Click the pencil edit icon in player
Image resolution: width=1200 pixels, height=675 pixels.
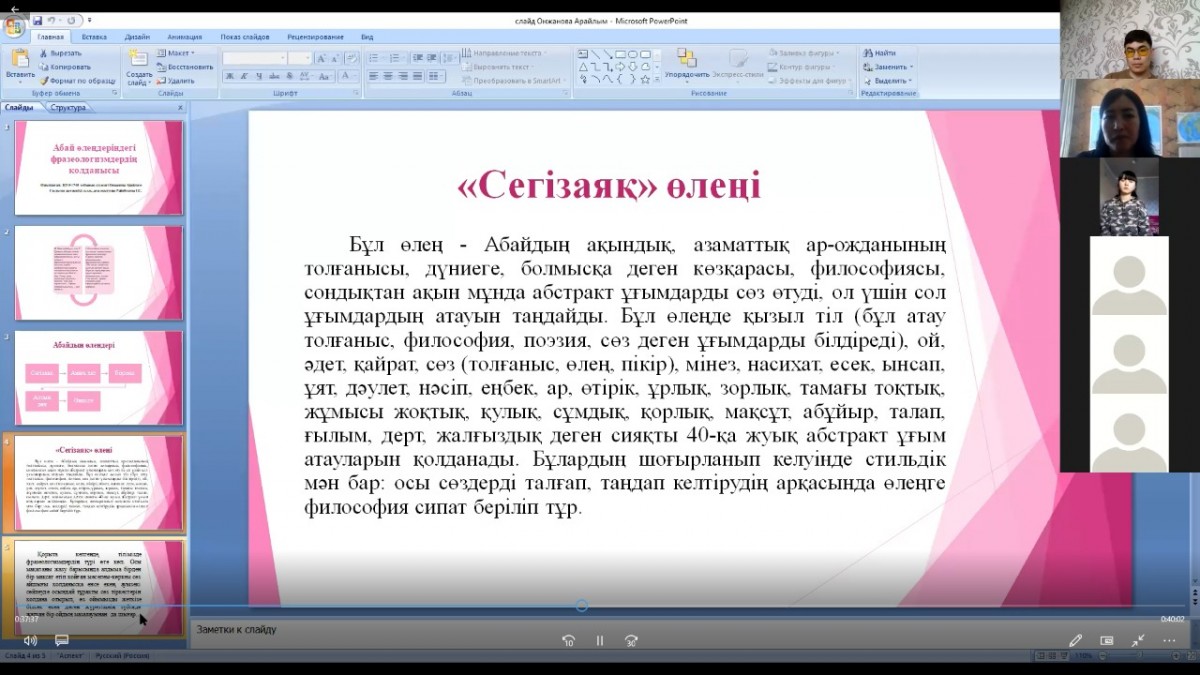(x=1076, y=640)
